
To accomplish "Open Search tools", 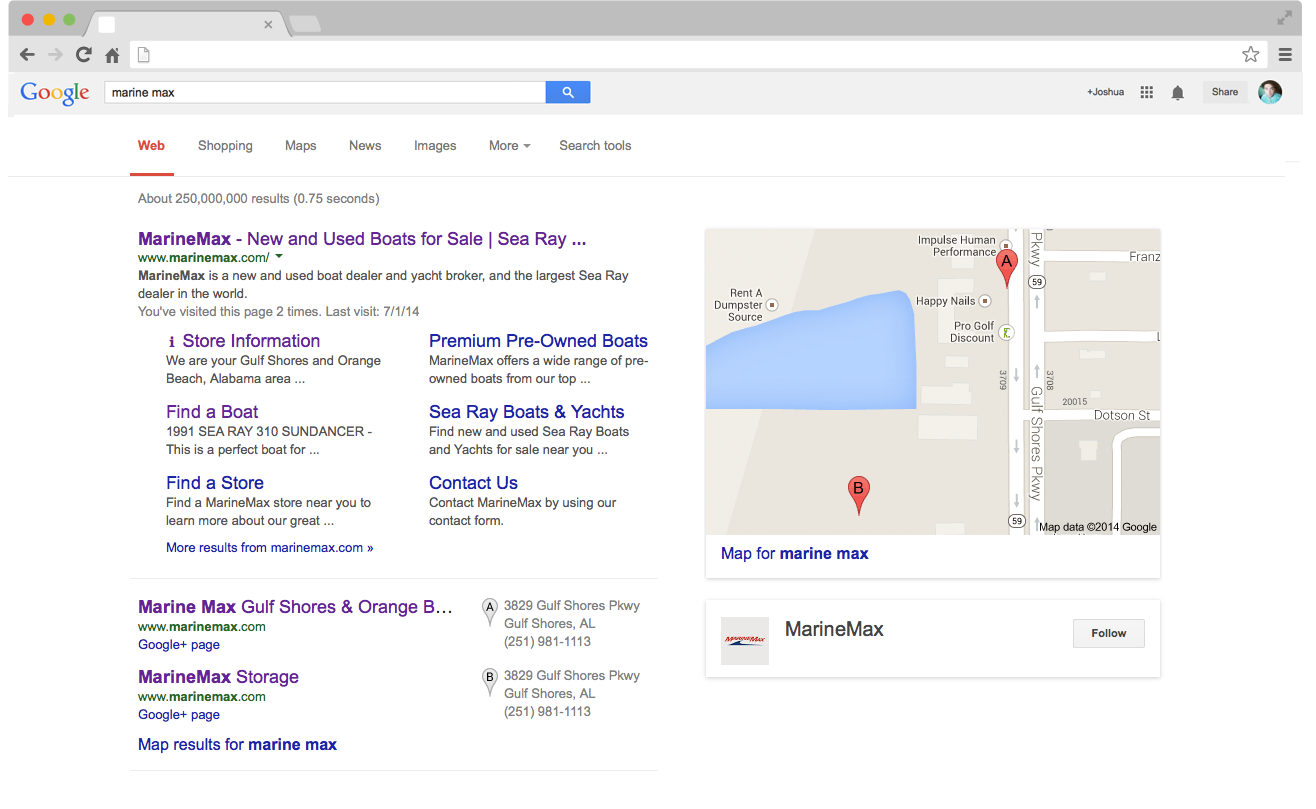I will 595,145.
